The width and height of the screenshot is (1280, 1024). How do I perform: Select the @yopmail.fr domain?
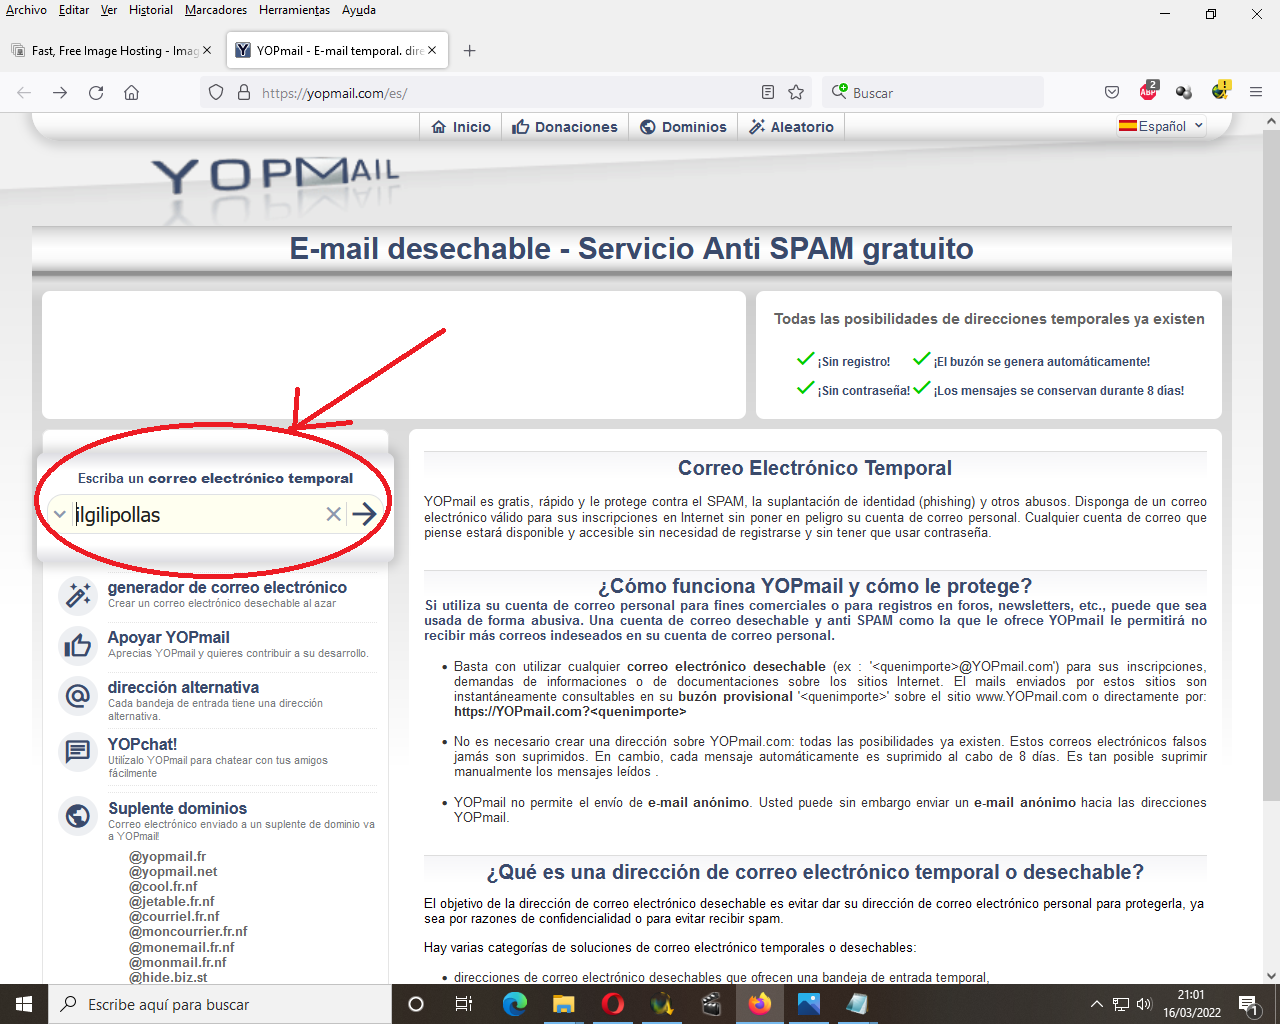167,856
